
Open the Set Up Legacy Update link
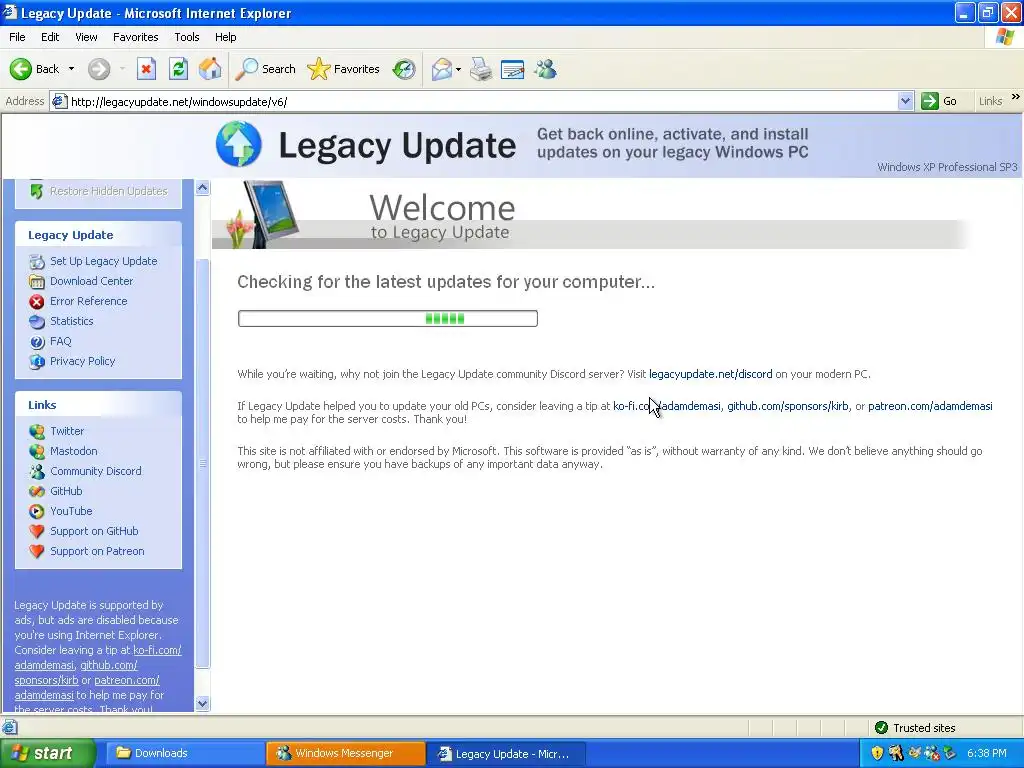pyautogui.click(x=104, y=261)
